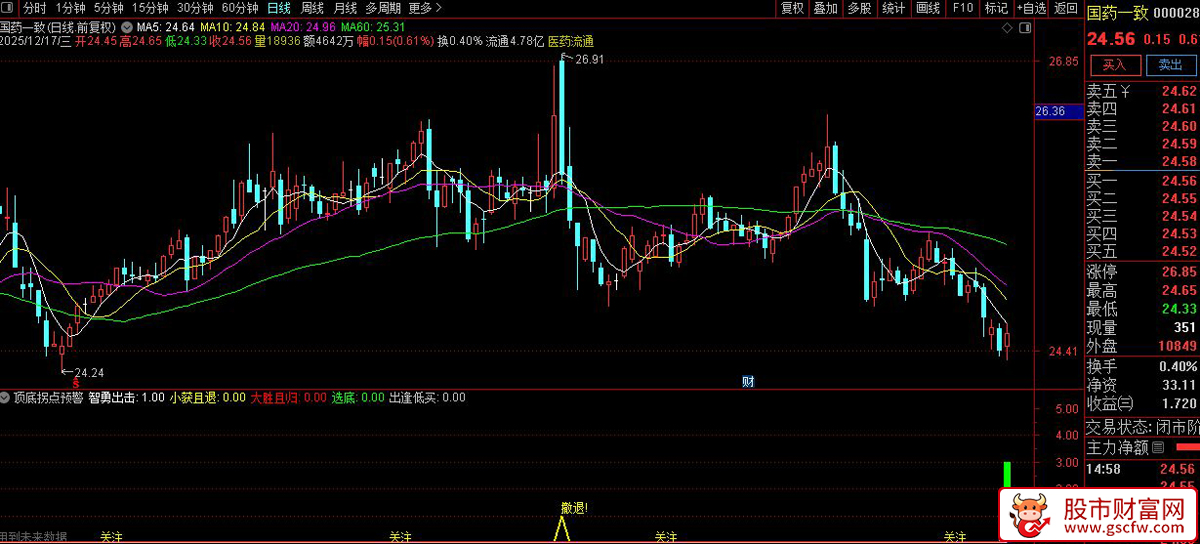Open the 主力净额 list icon
The width and height of the screenshot is (1200, 544).
point(1157,446)
